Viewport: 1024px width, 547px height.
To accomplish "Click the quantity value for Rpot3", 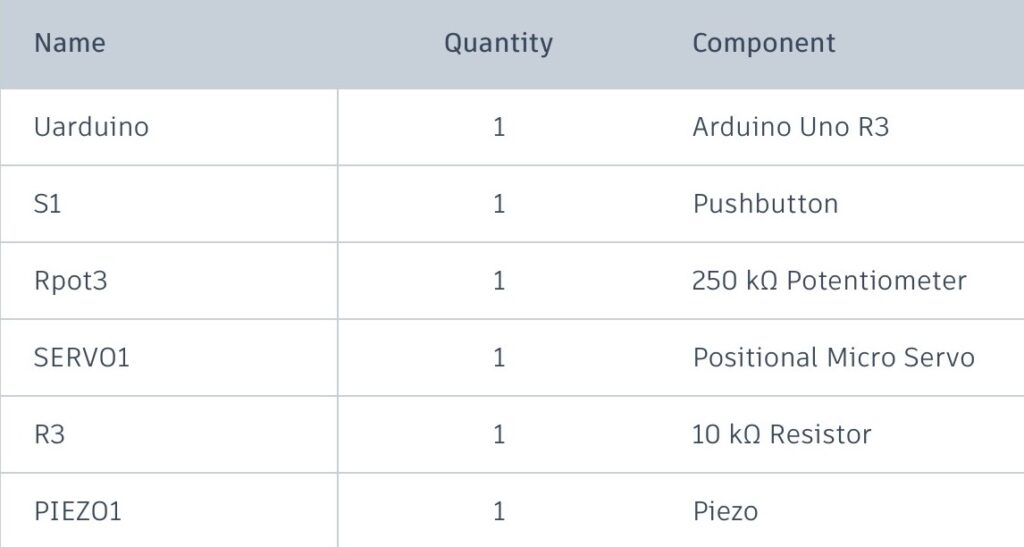I will coord(499,281).
